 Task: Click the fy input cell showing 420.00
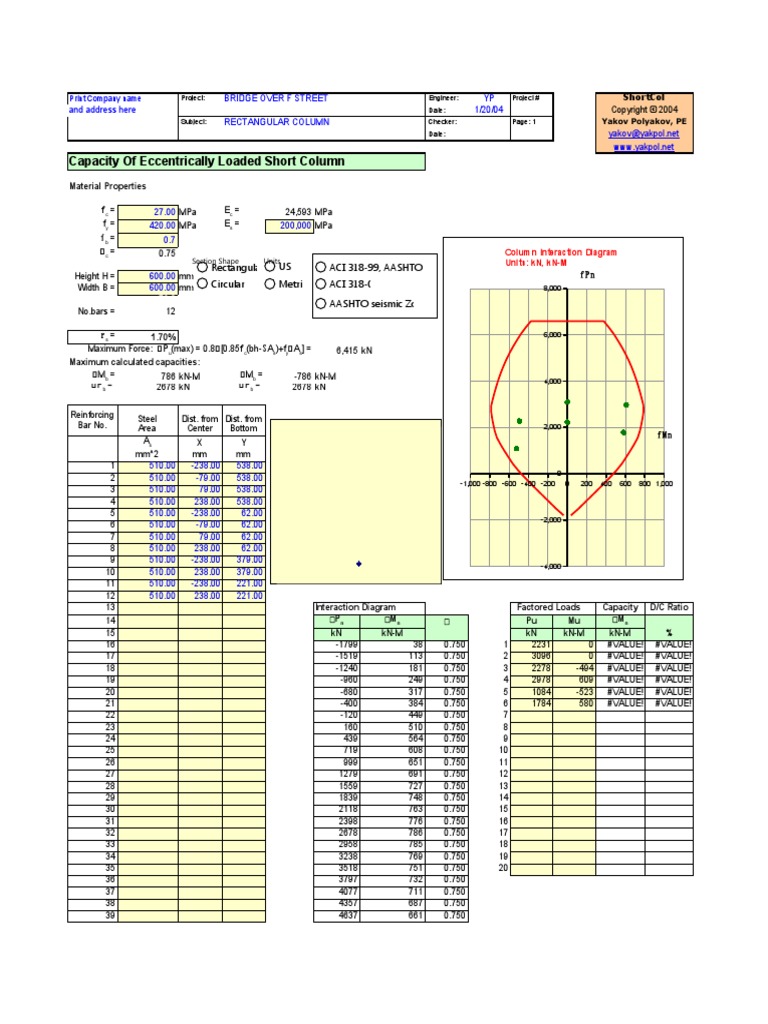pyautogui.click(x=148, y=225)
